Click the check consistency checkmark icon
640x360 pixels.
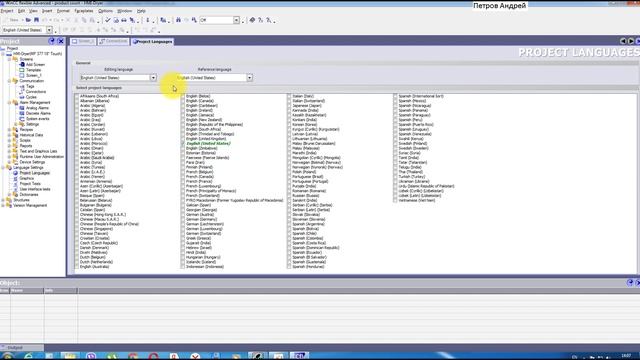tap(108, 20)
